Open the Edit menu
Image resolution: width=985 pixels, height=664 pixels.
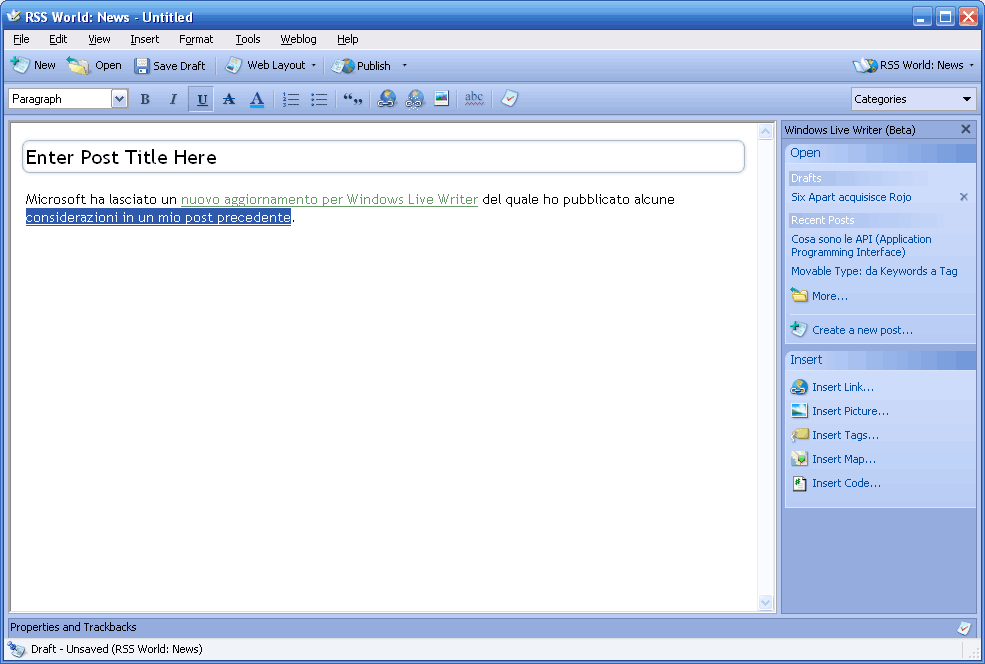(x=58, y=39)
